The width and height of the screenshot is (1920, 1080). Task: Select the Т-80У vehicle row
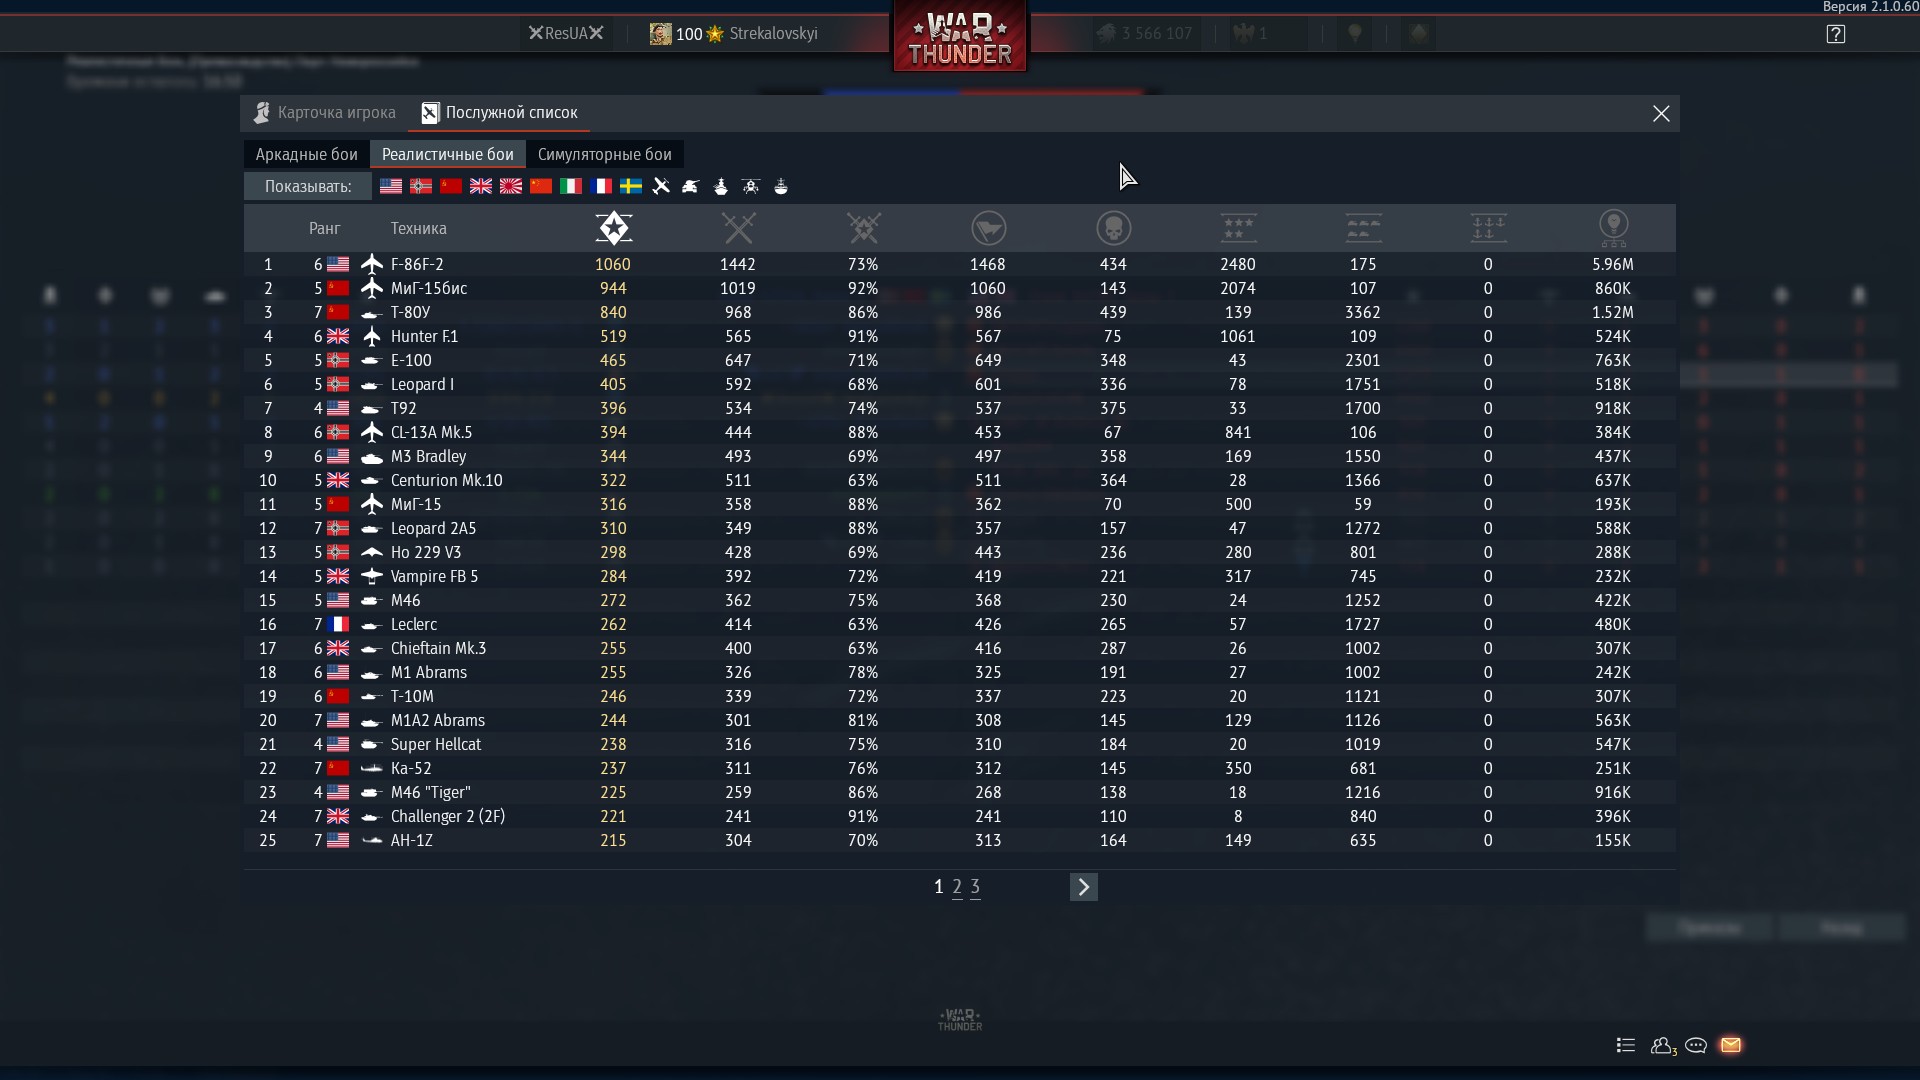point(960,312)
